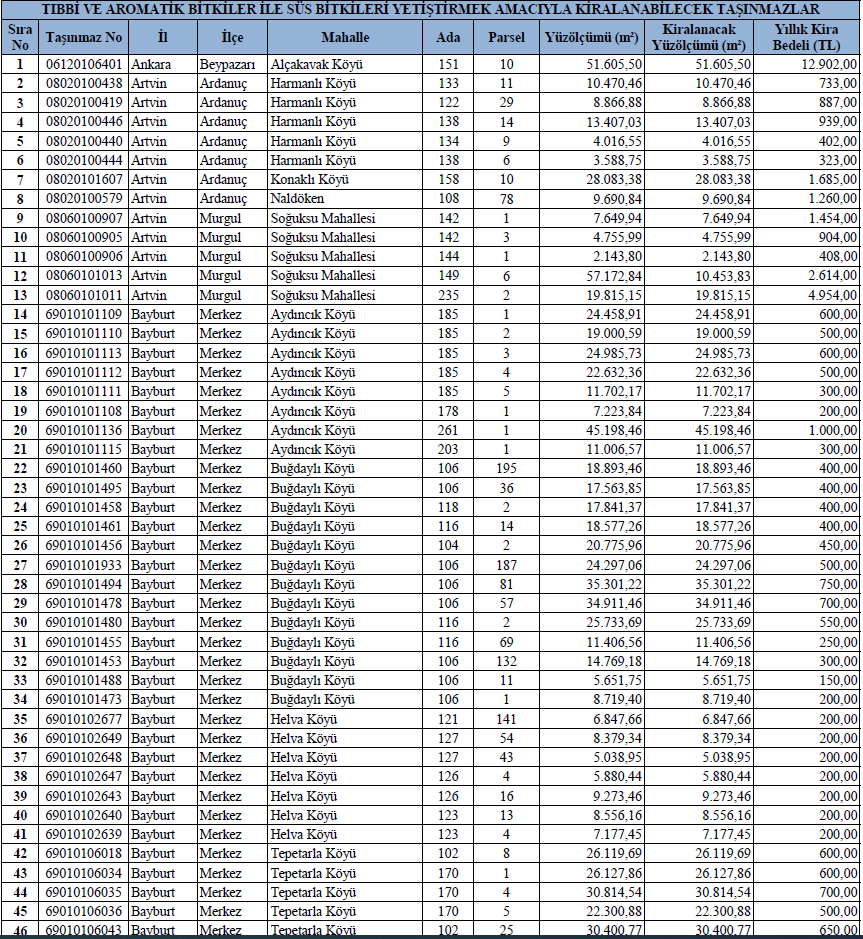This screenshot has height=939, width=863.
Task: Select cell 08020100579
Action: tap(84, 199)
